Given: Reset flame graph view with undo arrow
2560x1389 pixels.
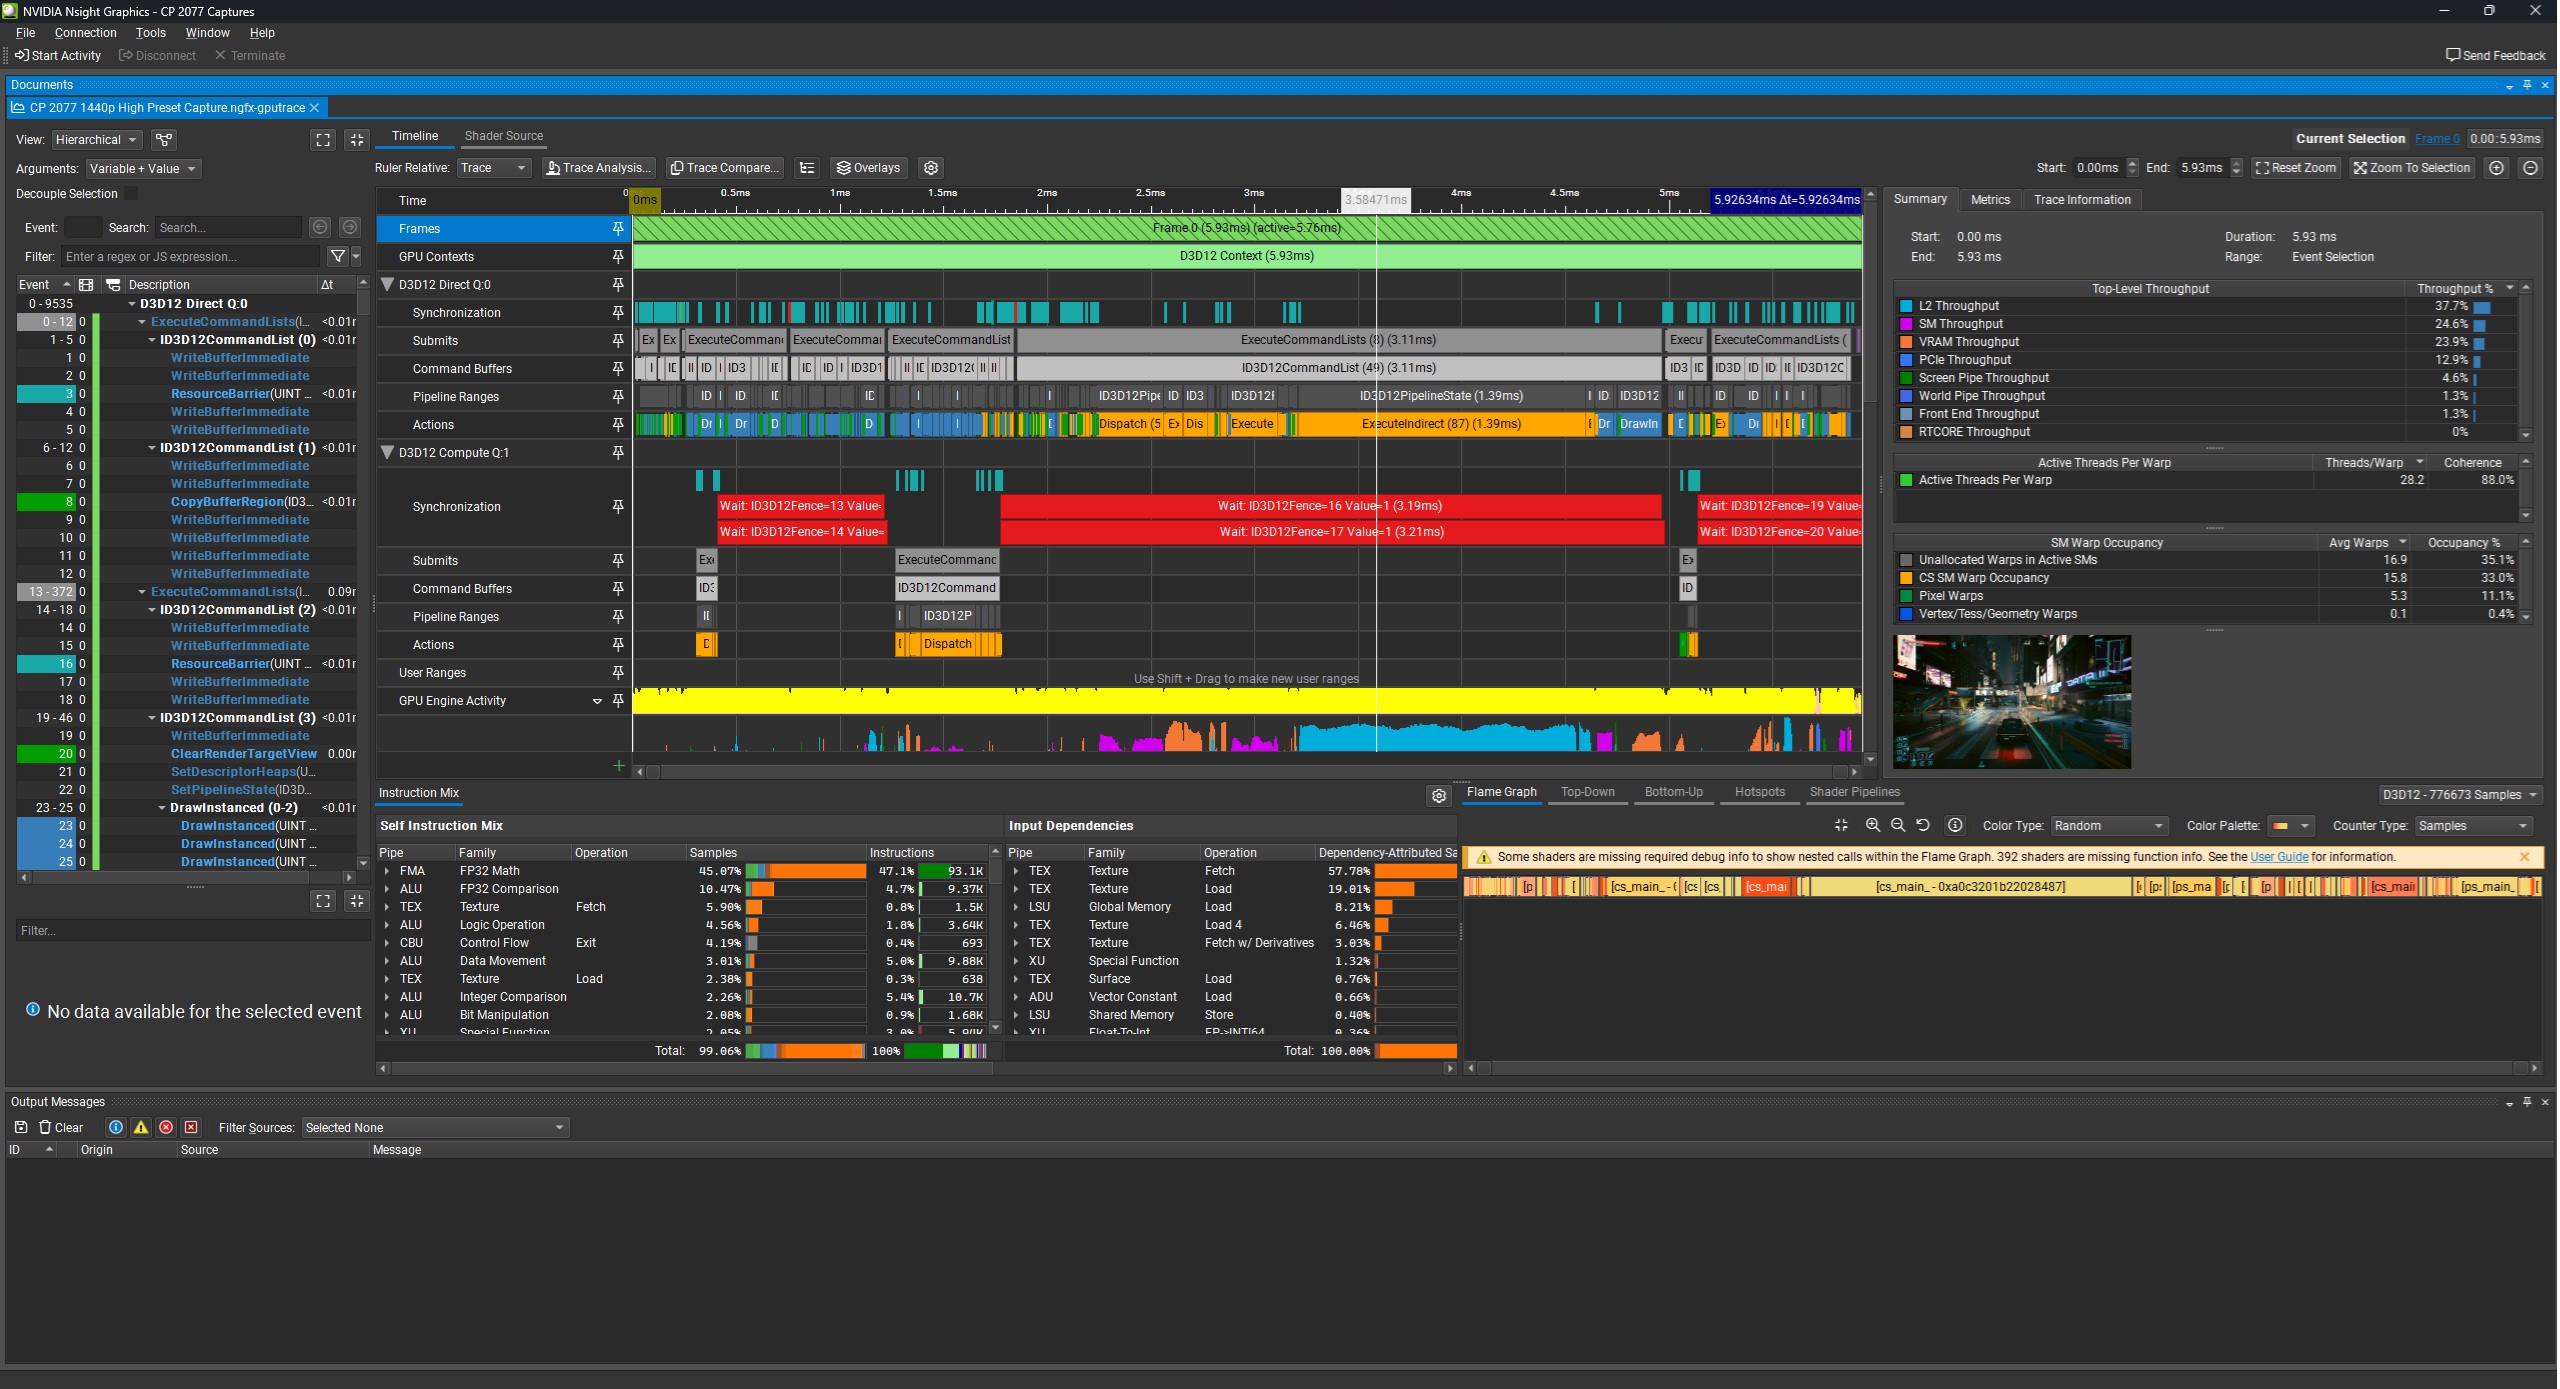Looking at the screenshot, I should pyautogui.click(x=1923, y=826).
